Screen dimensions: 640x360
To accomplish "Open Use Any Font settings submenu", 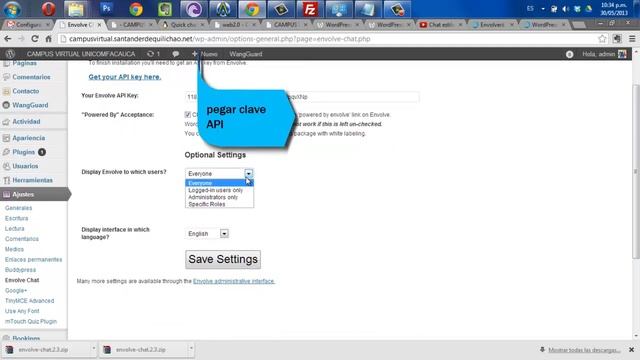I will coord(22,311).
